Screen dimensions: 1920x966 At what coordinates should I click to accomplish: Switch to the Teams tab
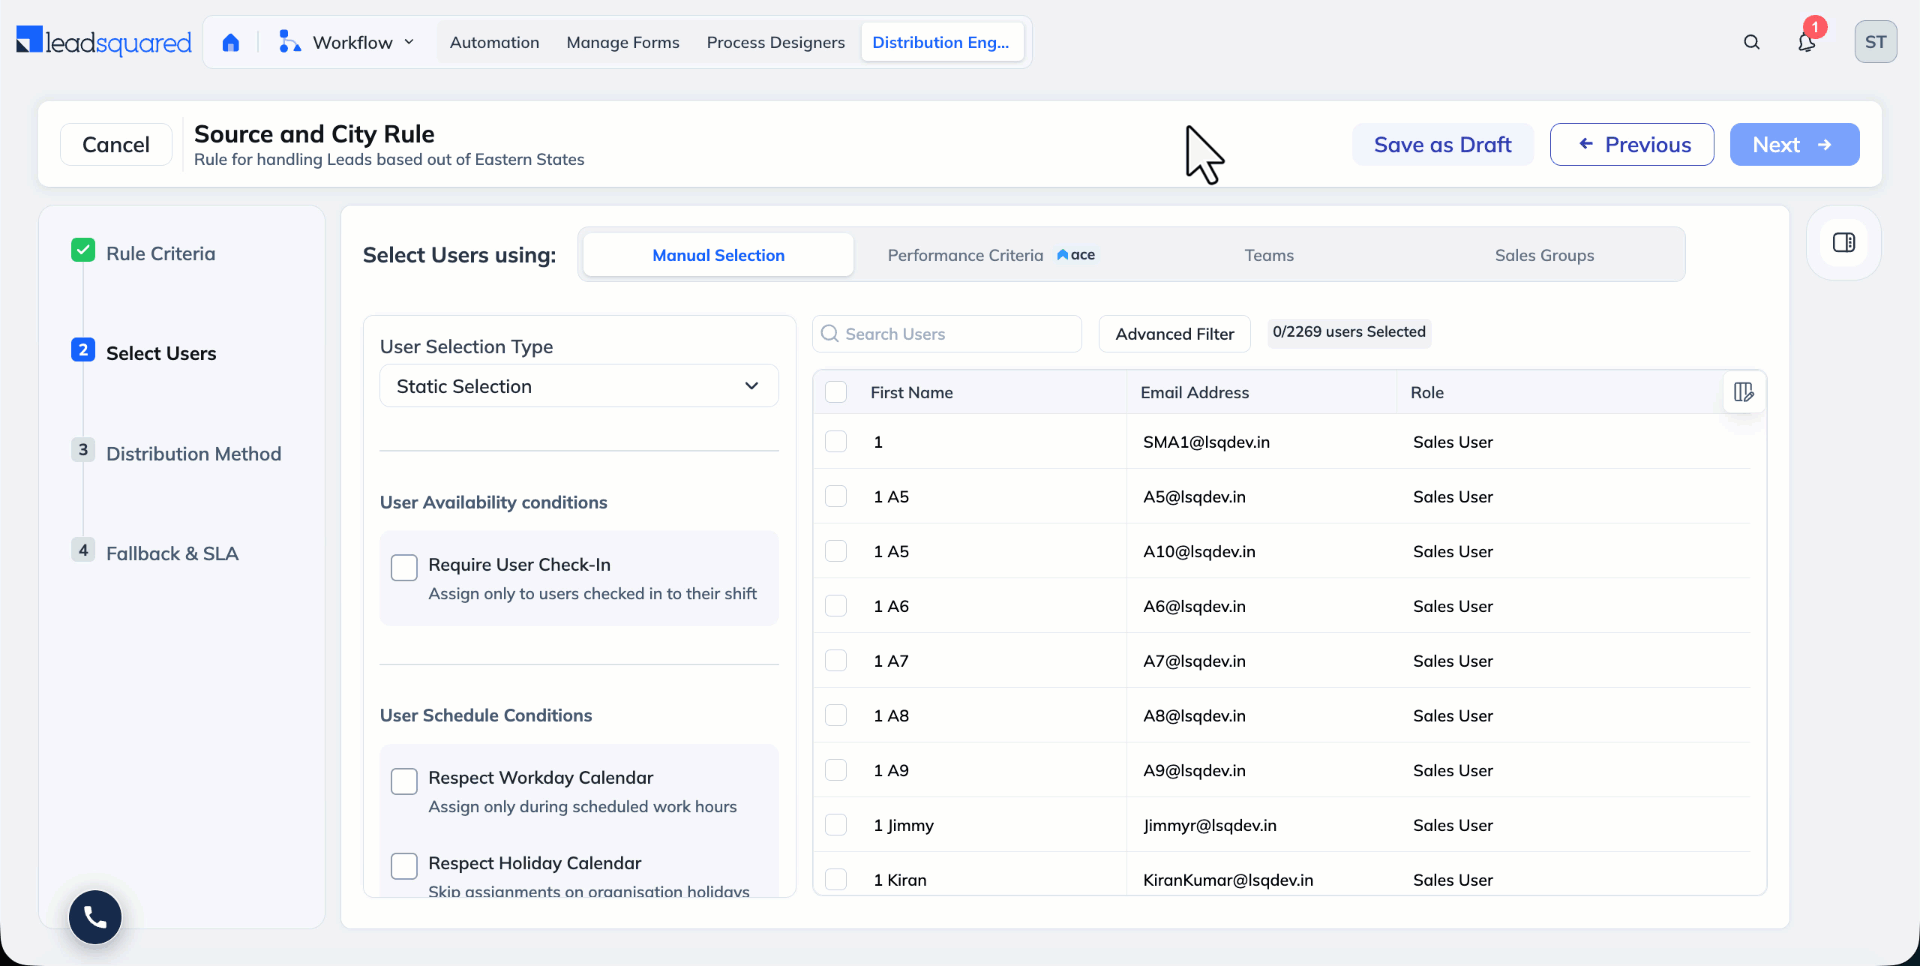pyautogui.click(x=1269, y=255)
